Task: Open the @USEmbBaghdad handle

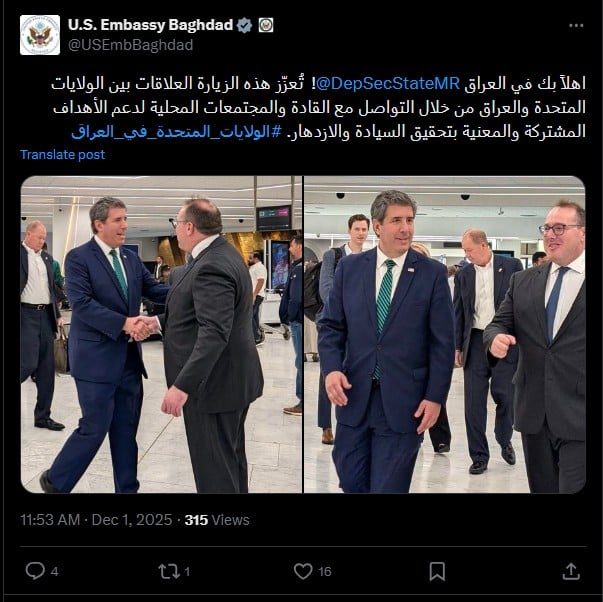Action: coord(130,45)
